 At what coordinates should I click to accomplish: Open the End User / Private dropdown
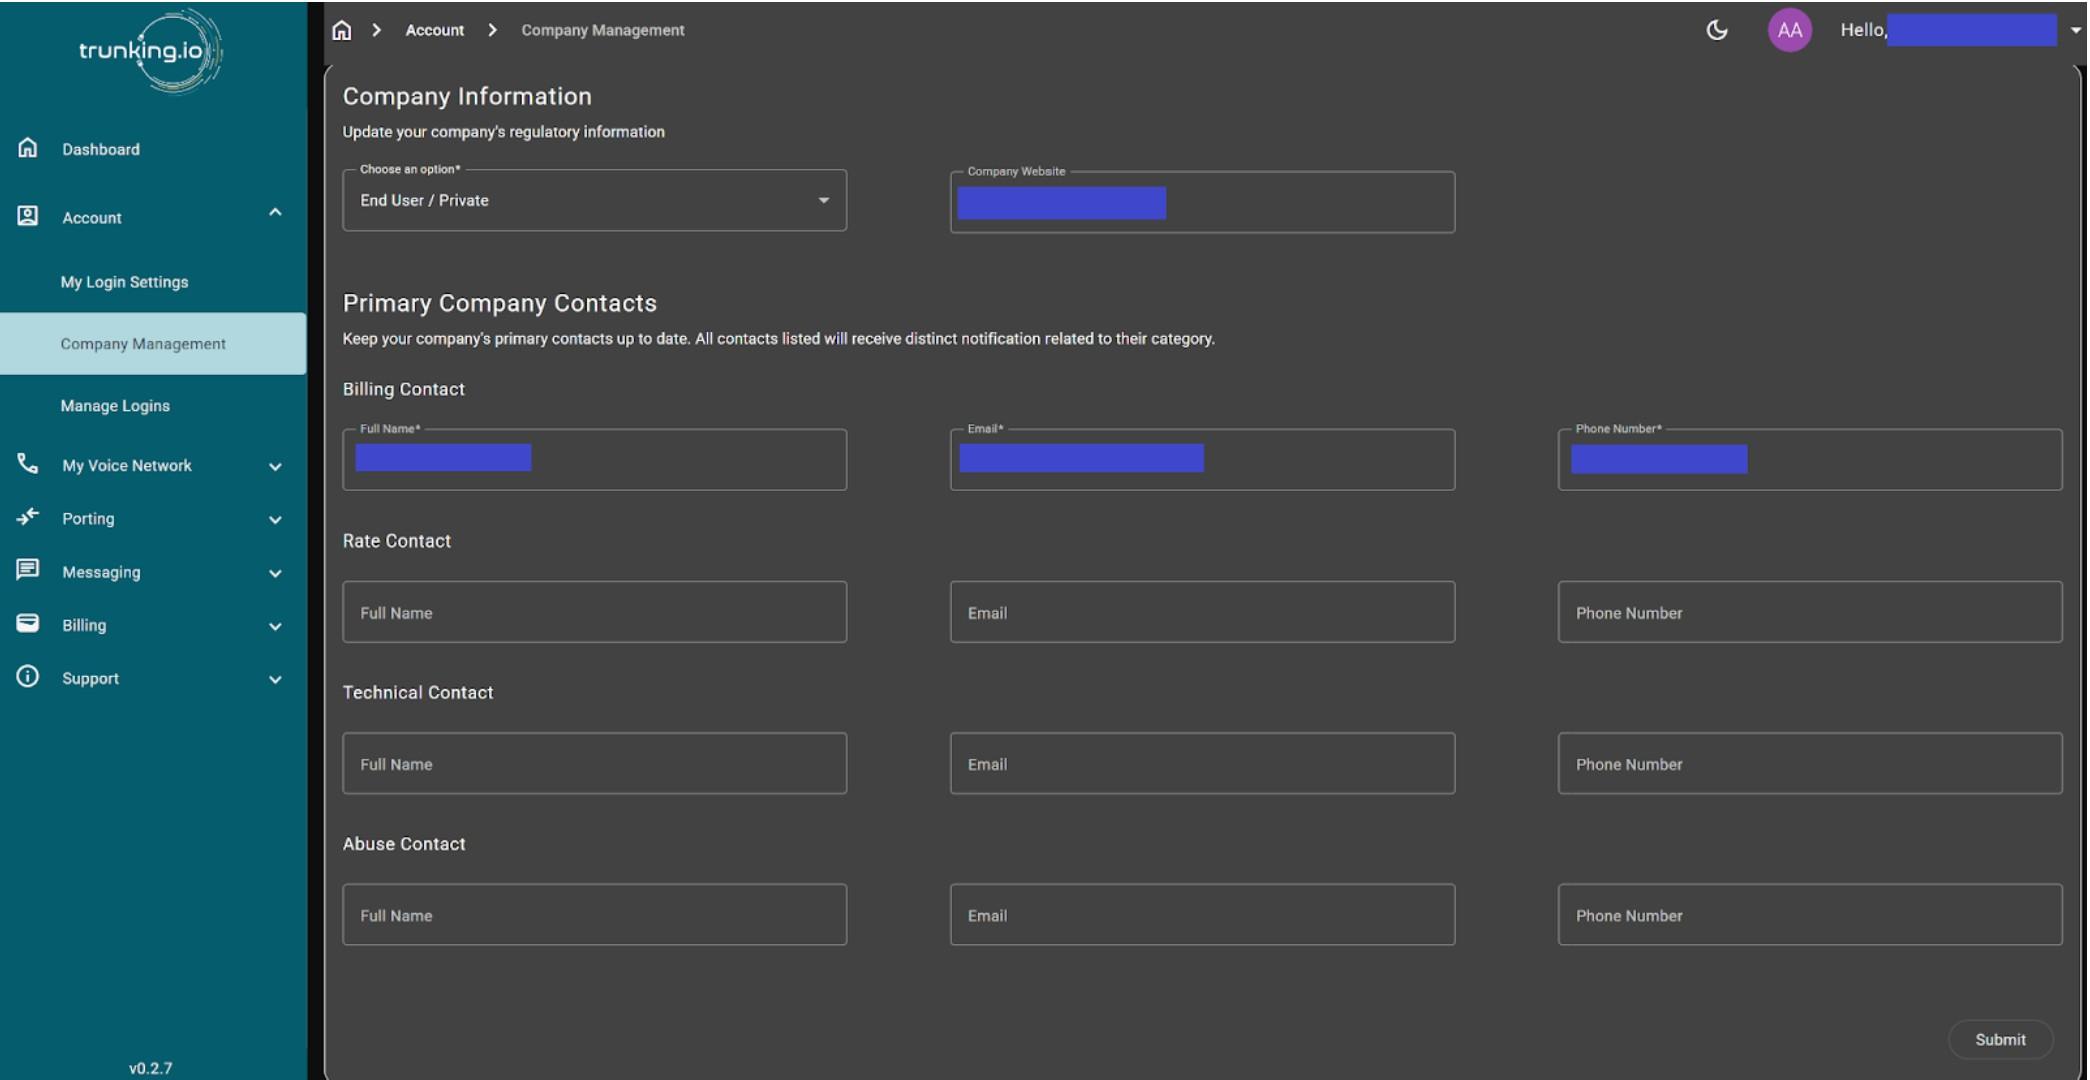coord(594,201)
